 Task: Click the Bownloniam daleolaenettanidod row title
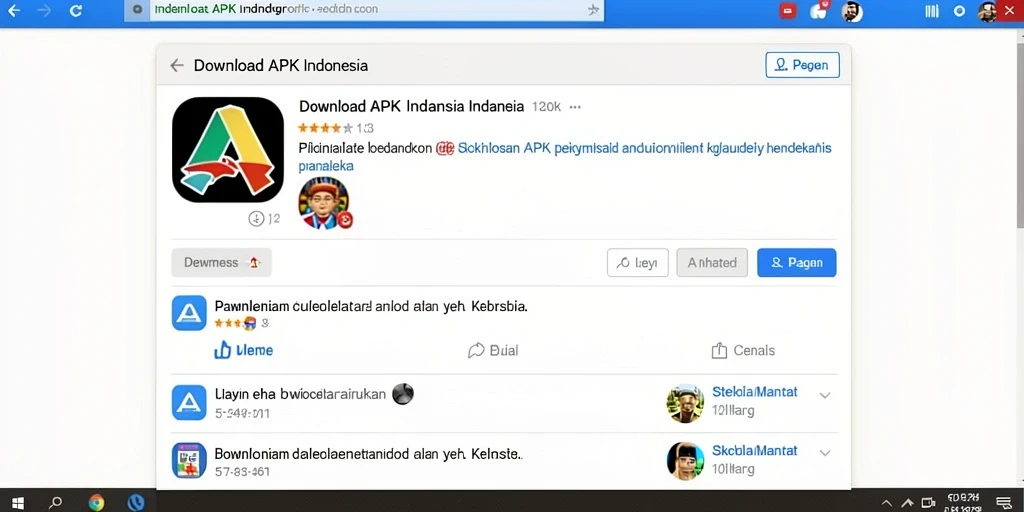[x=369, y=453]
